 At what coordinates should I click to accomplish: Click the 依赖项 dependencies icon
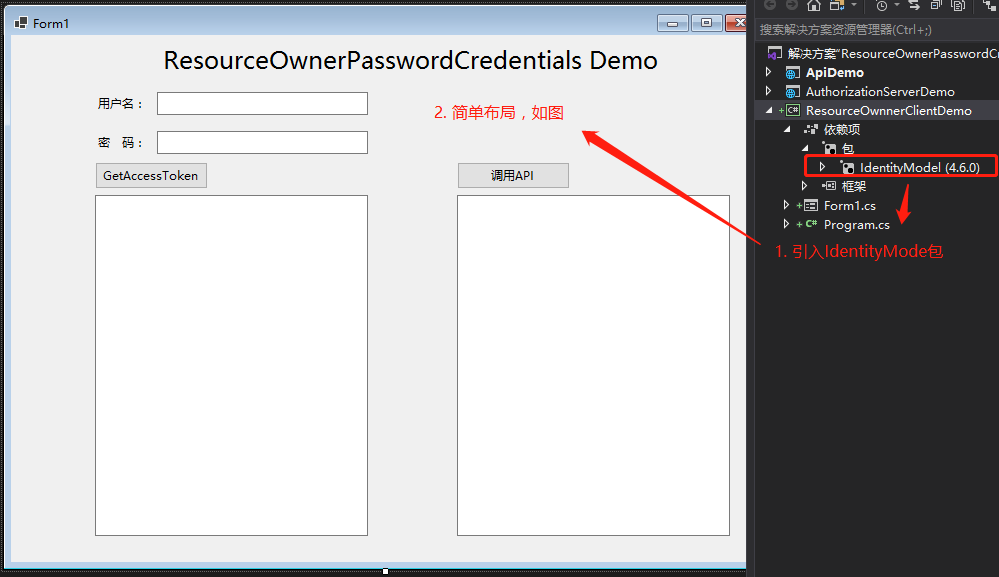[x=810, y=129]
